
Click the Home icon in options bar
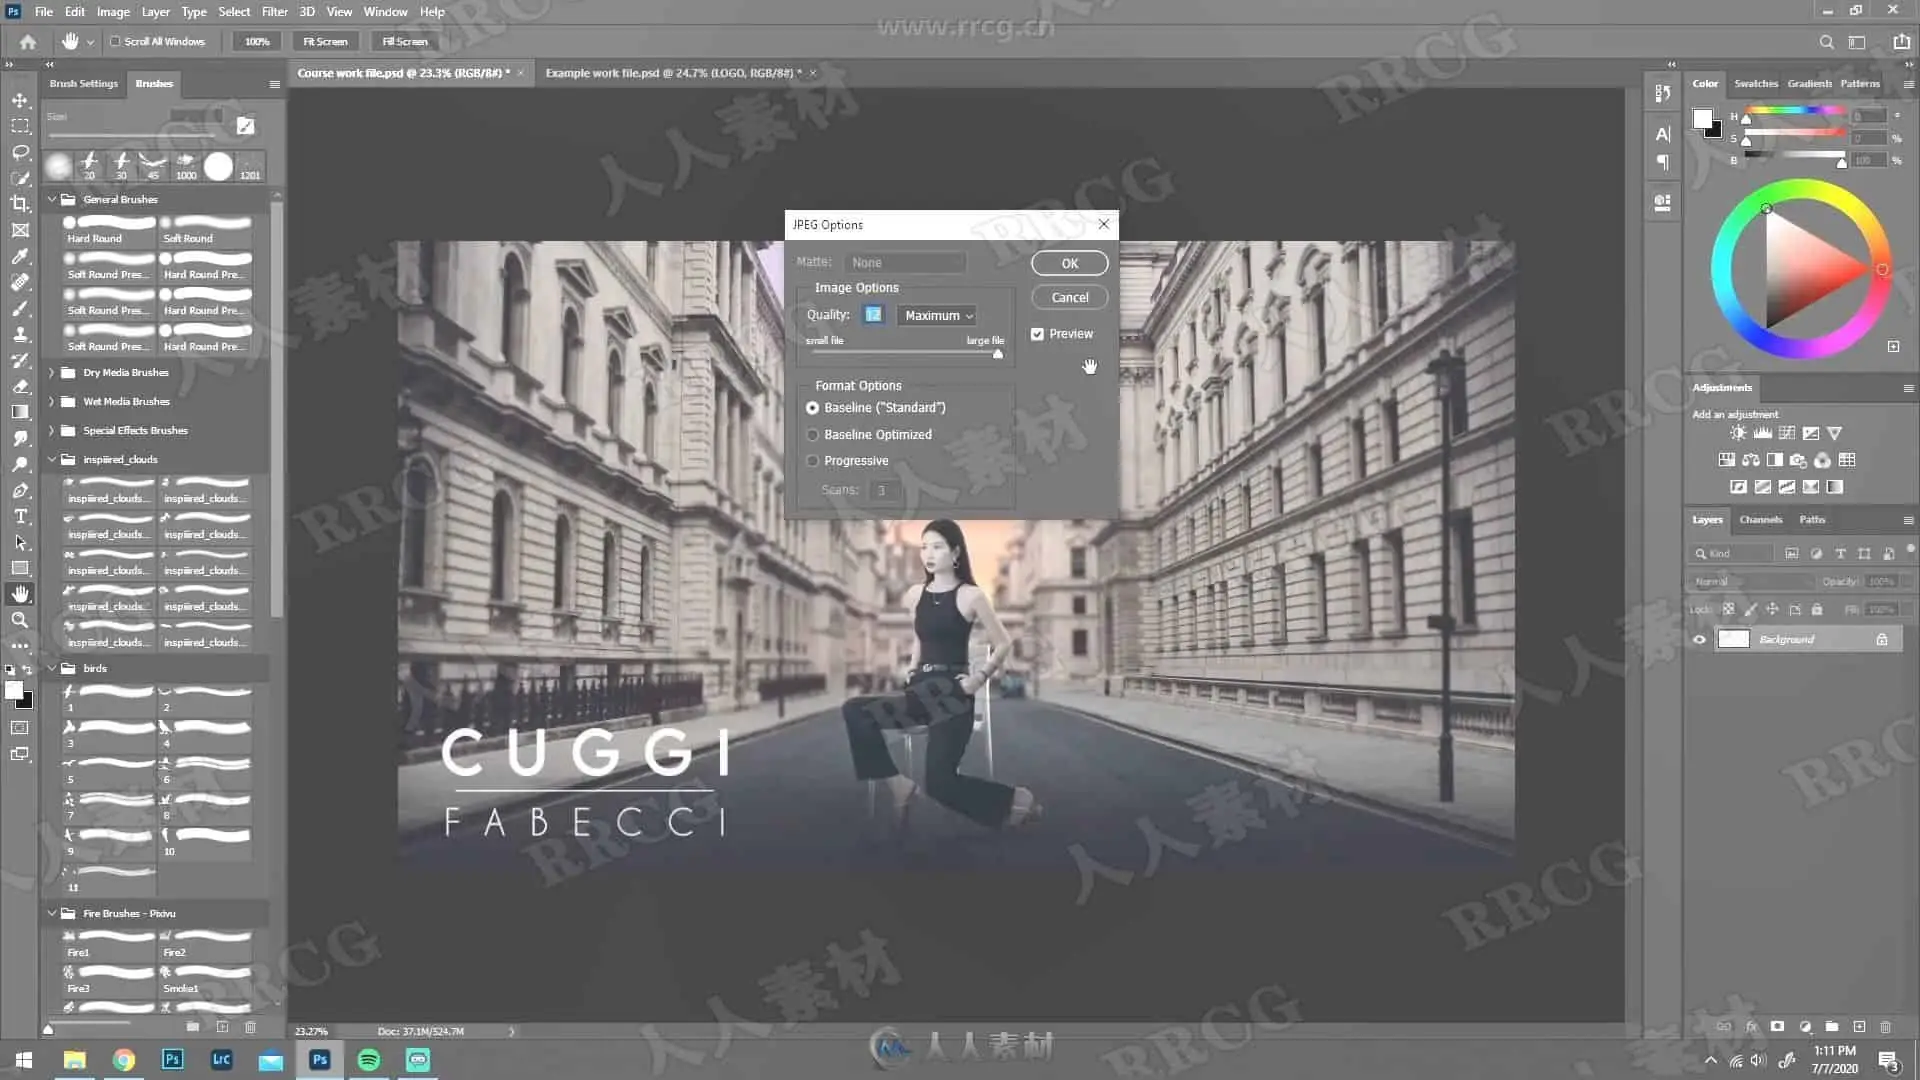(x=28, y=42)
